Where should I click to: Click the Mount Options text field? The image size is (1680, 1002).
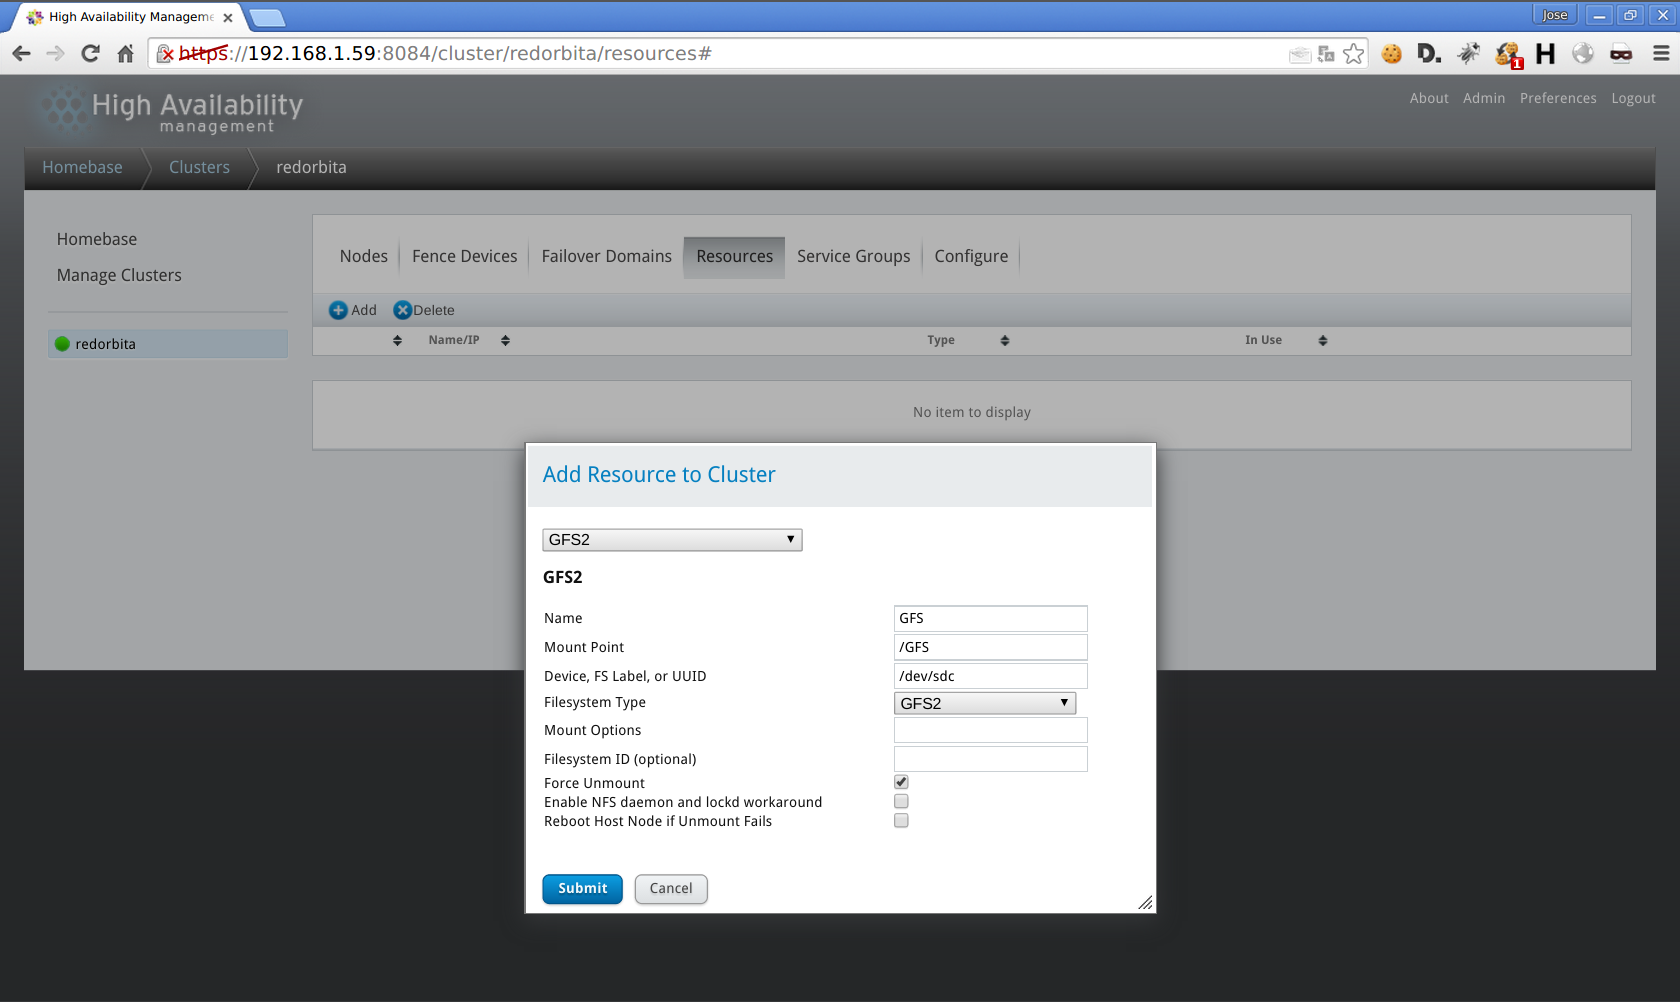[x=990, y=731]
